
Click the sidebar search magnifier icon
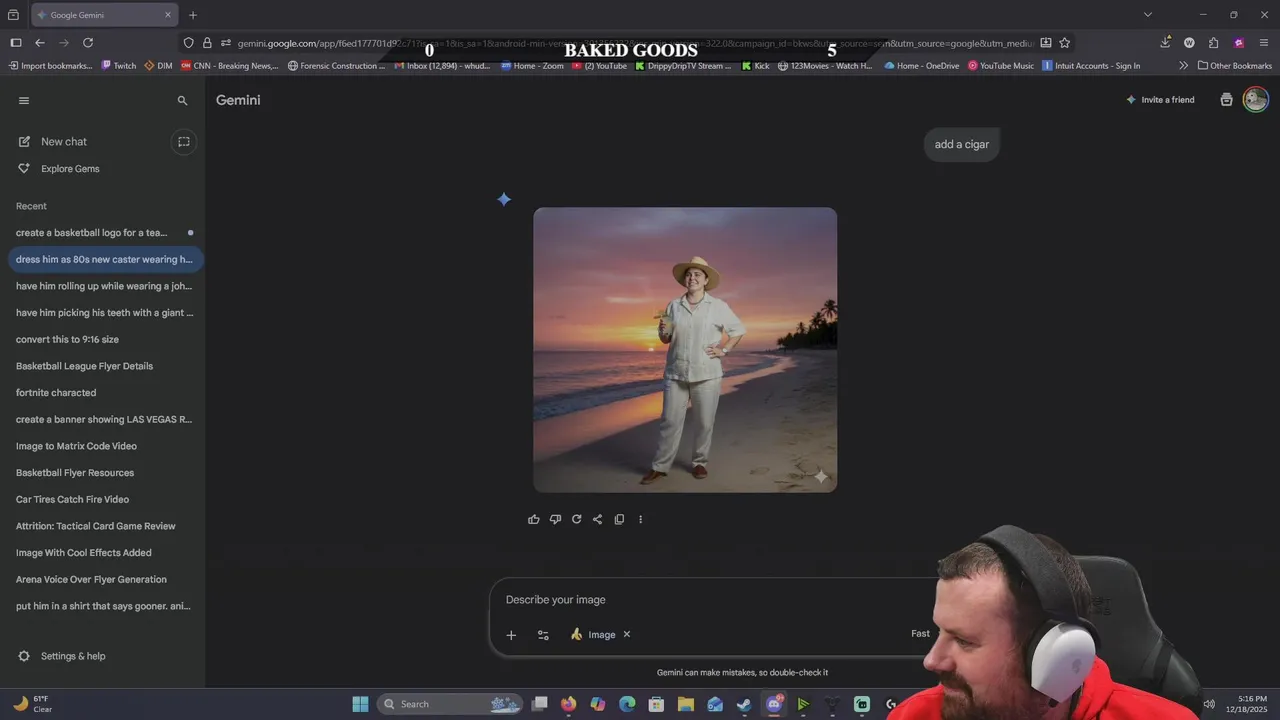[182, 101]
